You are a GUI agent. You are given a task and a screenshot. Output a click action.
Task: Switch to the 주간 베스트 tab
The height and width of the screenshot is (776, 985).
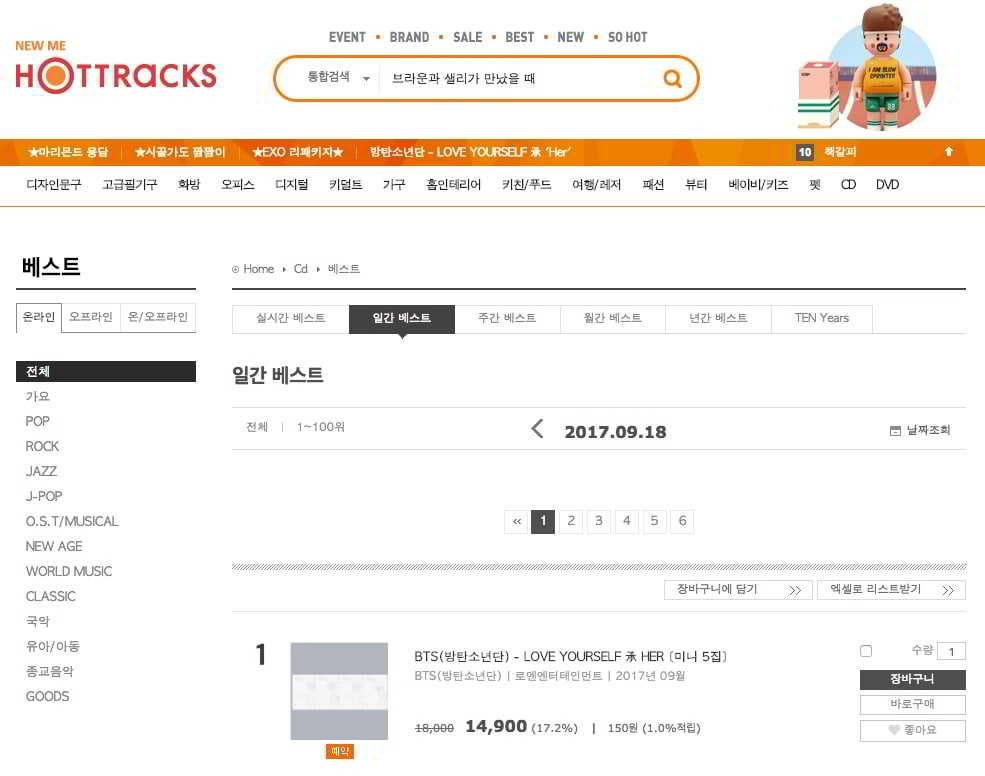[507, 318]
